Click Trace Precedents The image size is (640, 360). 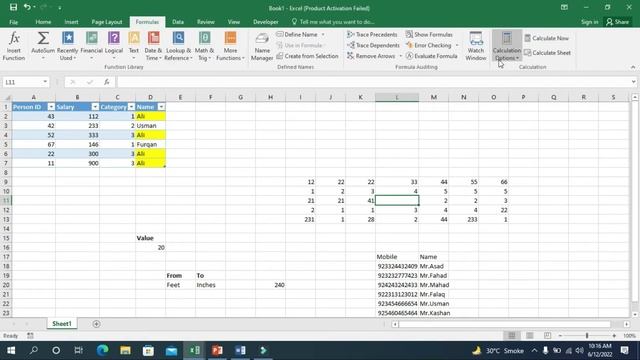coord(372,35)
